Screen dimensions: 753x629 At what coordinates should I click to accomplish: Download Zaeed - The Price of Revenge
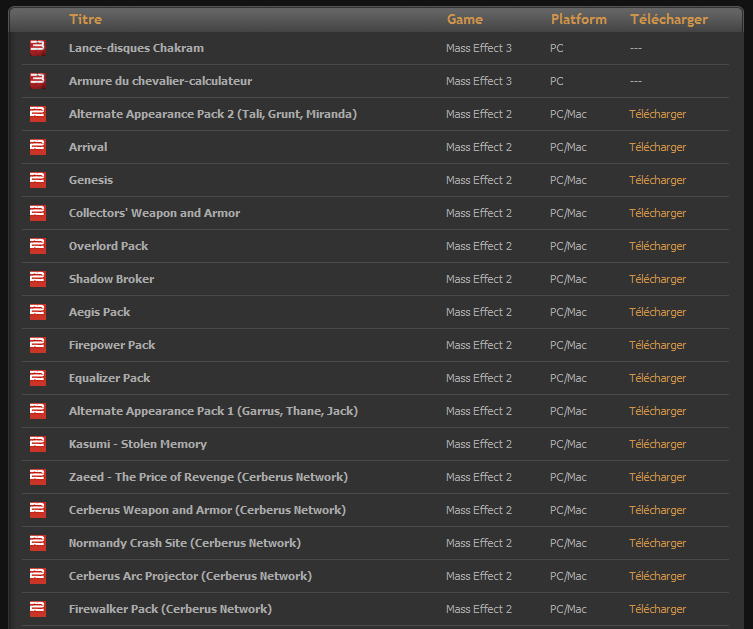(657, 477)
